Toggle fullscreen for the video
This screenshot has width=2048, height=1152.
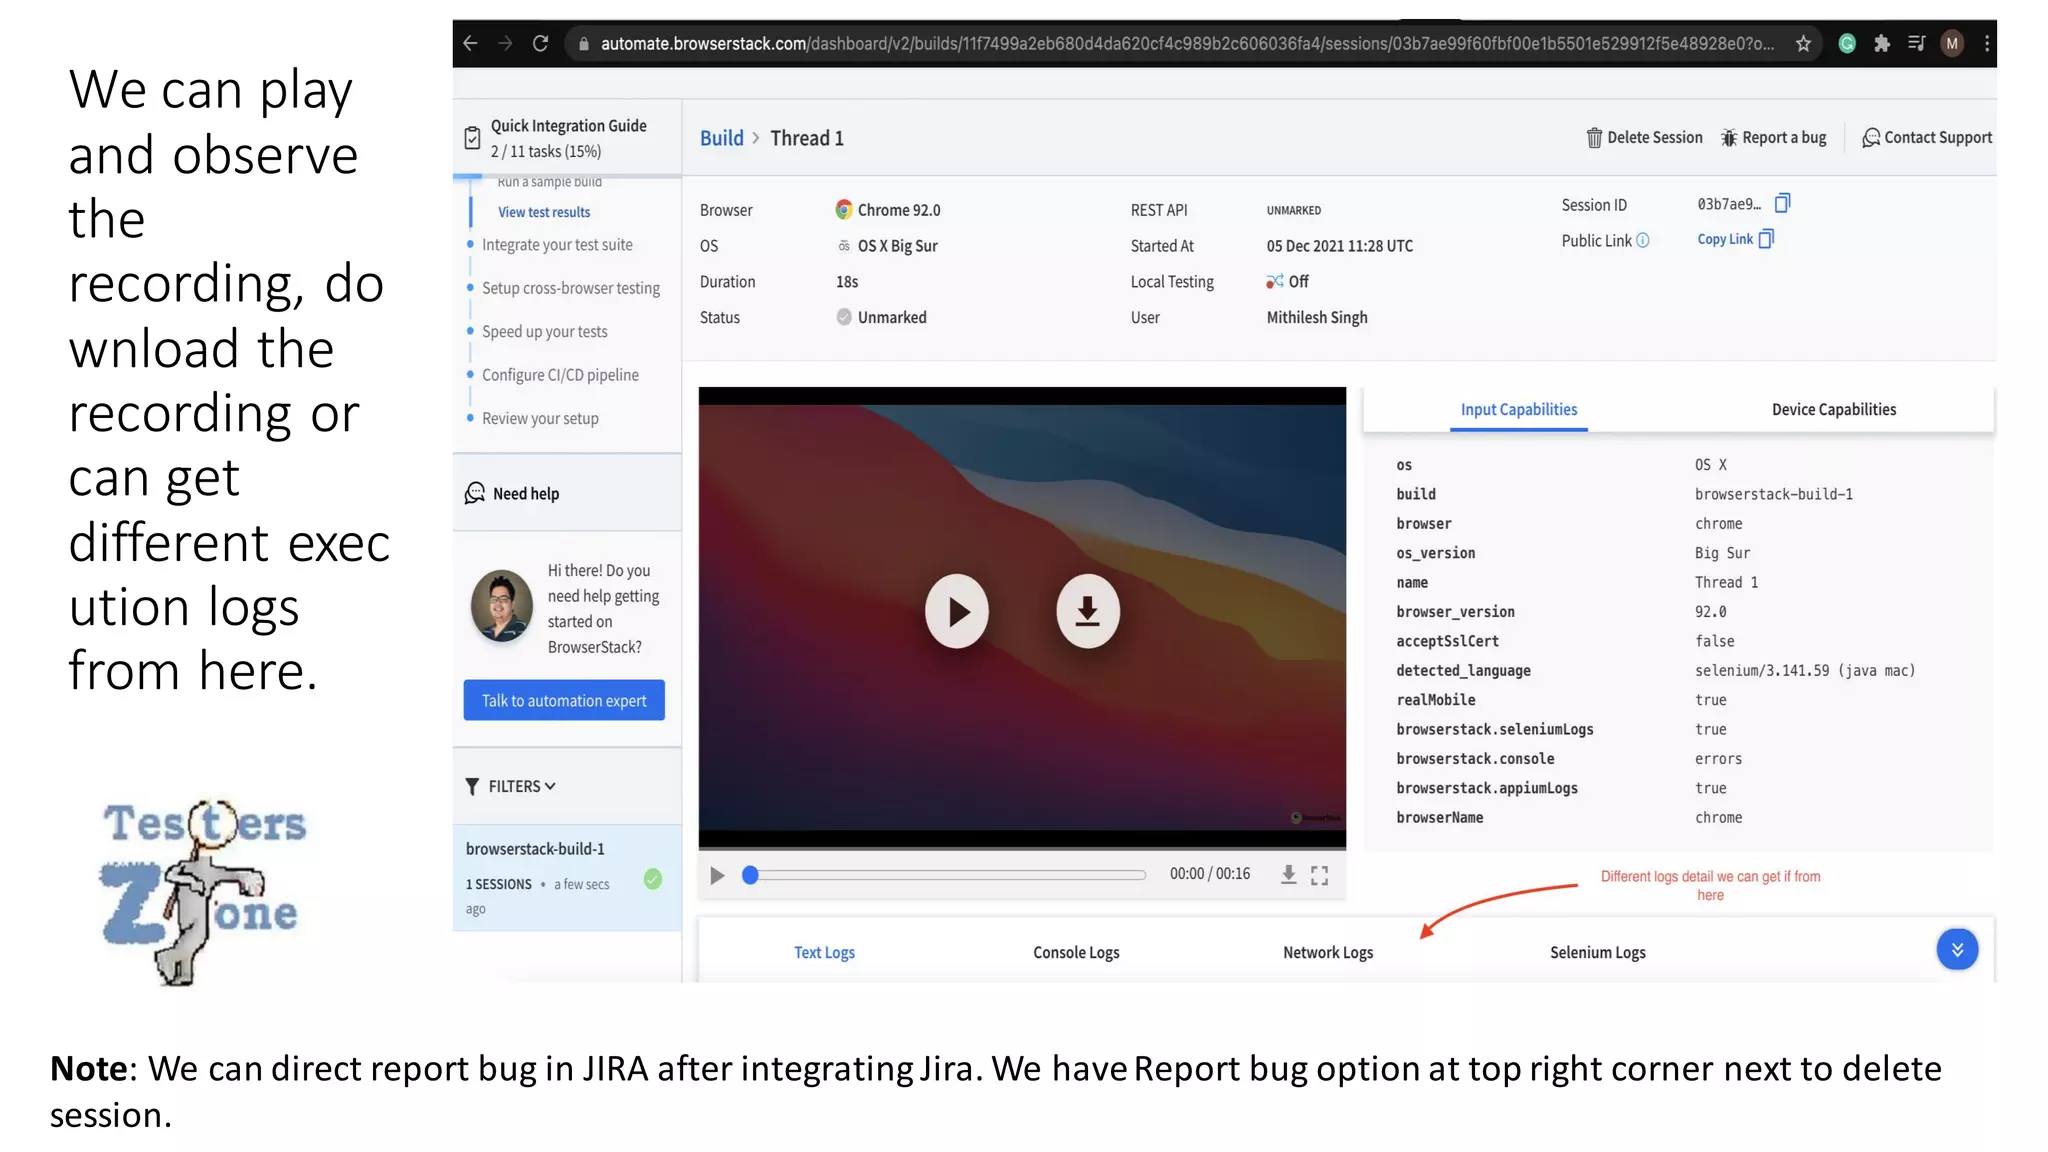[x=1320, y=875]
